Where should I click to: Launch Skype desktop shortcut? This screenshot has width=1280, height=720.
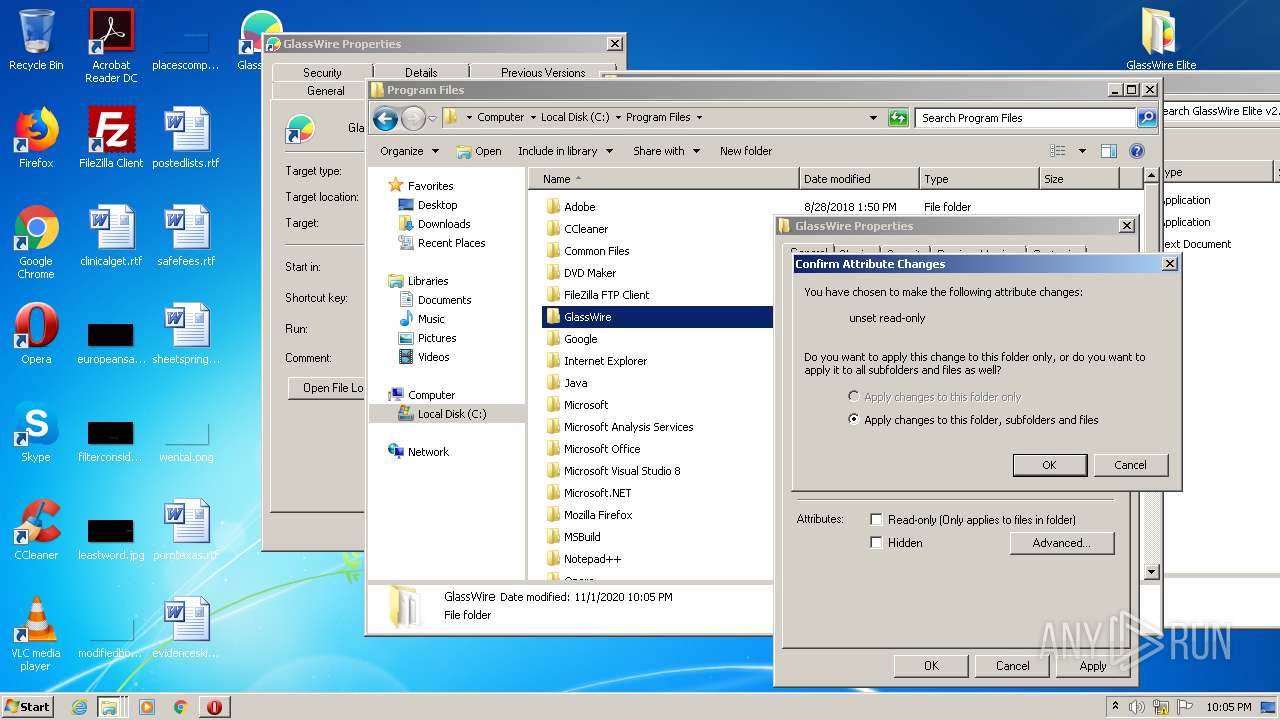36,432
